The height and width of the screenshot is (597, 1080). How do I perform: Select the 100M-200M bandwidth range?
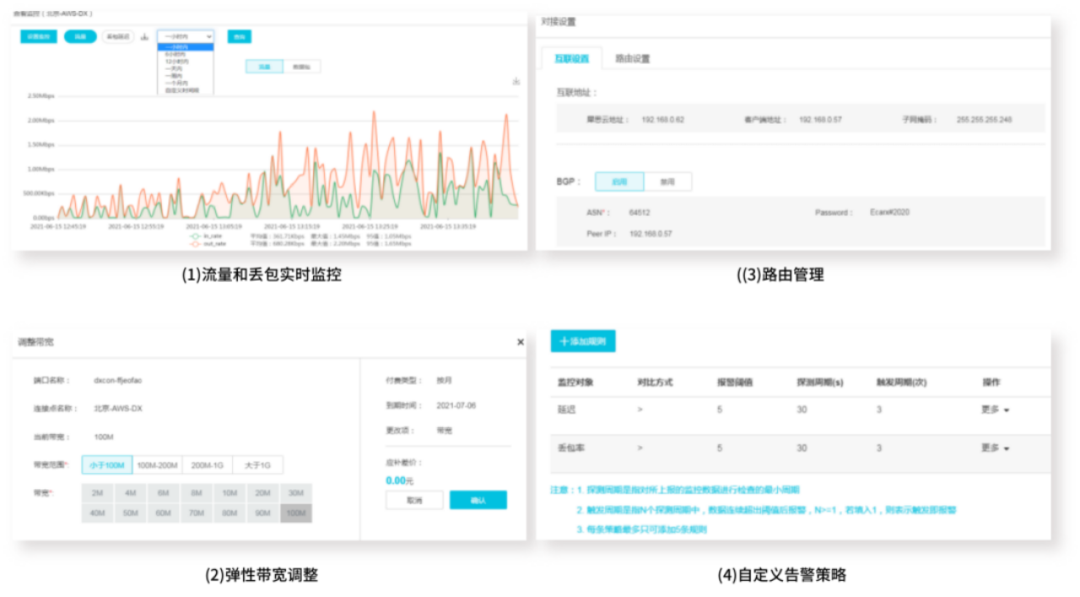pos(157,465)
